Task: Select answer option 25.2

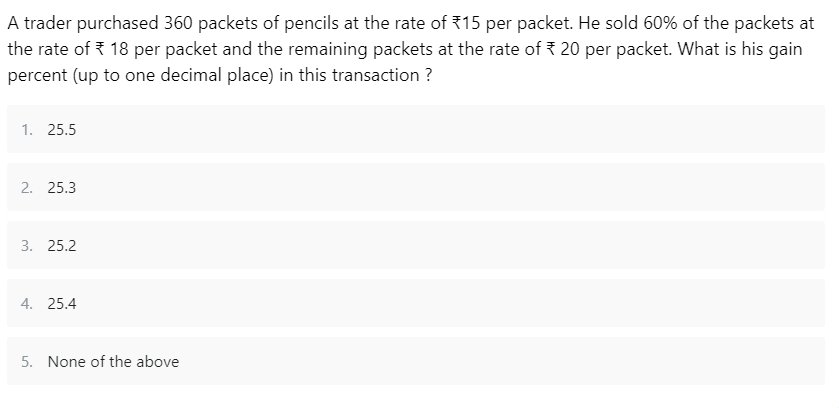Action: (416, 245)
